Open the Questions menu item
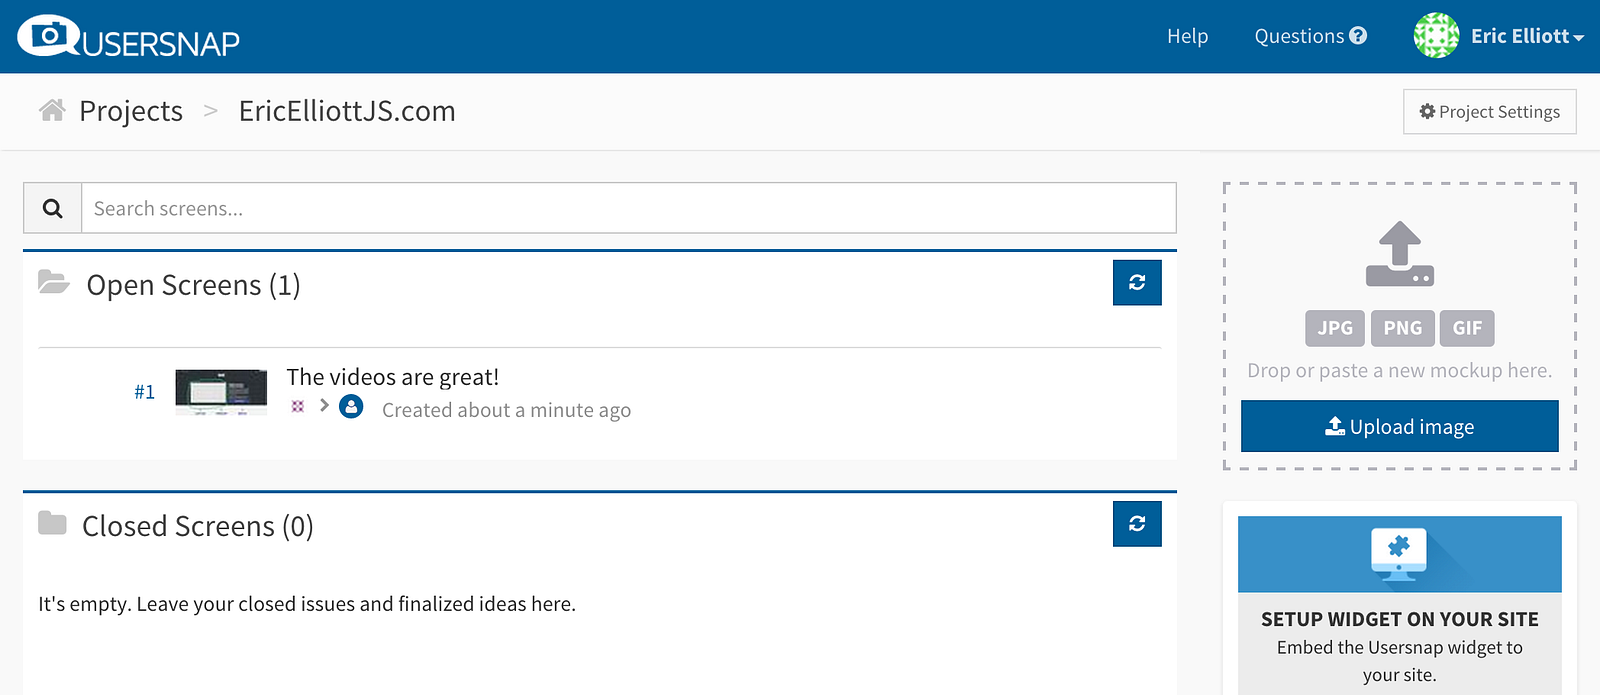The width and height of the screenshot is (1600, 695). [1310, 37]
